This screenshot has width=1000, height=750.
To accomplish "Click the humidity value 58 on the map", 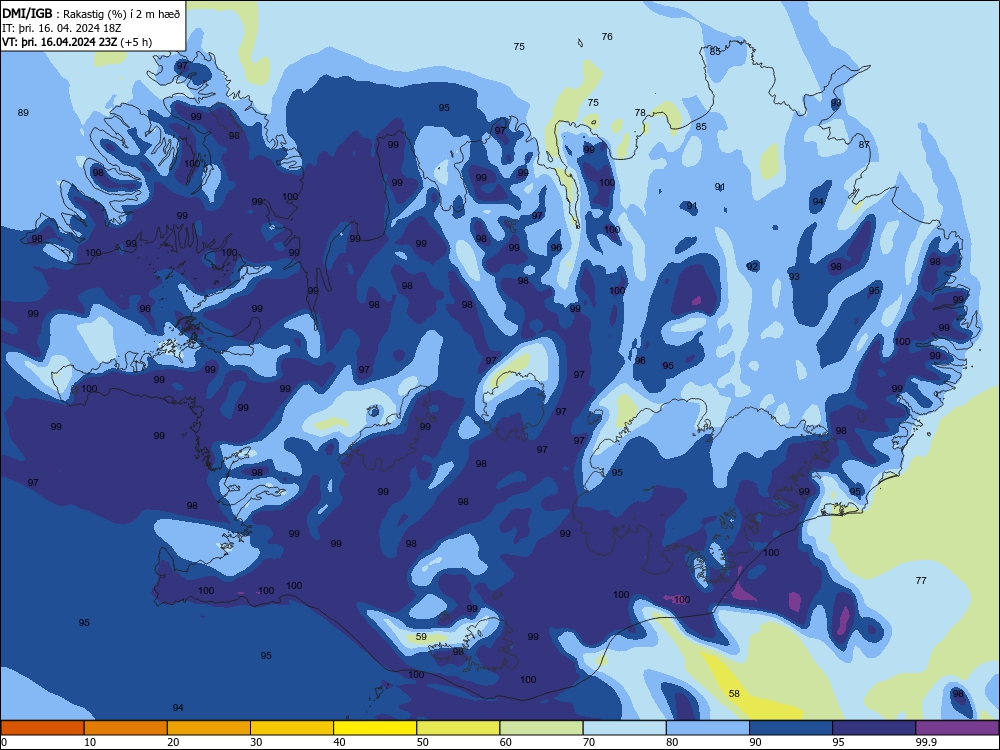I will point(734,693).
